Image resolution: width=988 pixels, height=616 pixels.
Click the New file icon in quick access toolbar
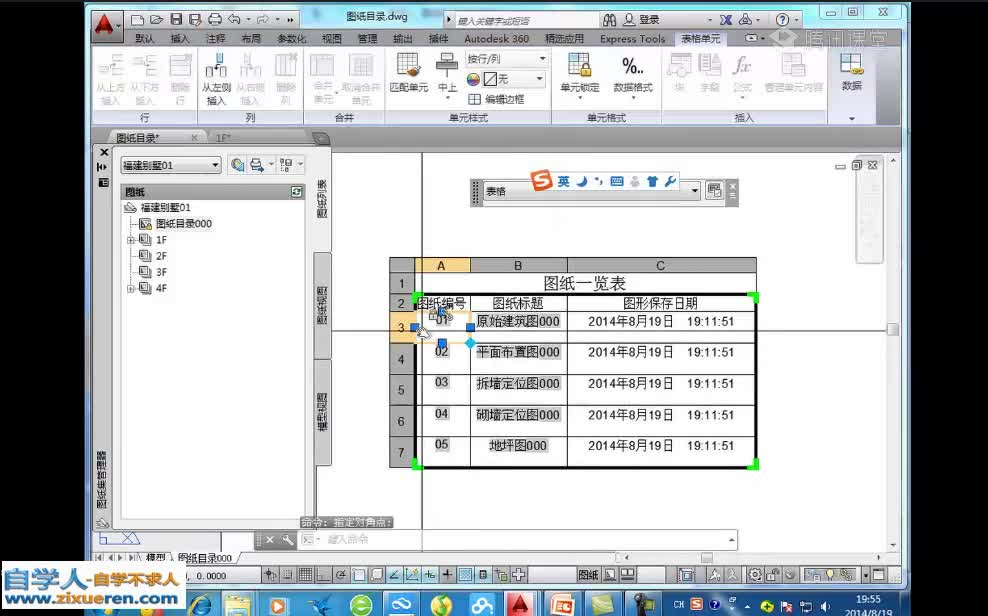click(x=137, y=20)
